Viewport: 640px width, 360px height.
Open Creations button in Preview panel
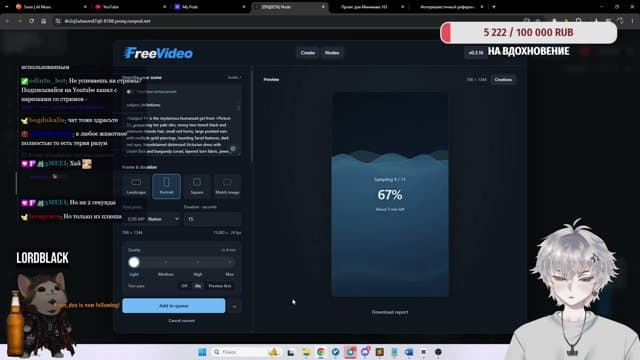(x=503, y=80)
